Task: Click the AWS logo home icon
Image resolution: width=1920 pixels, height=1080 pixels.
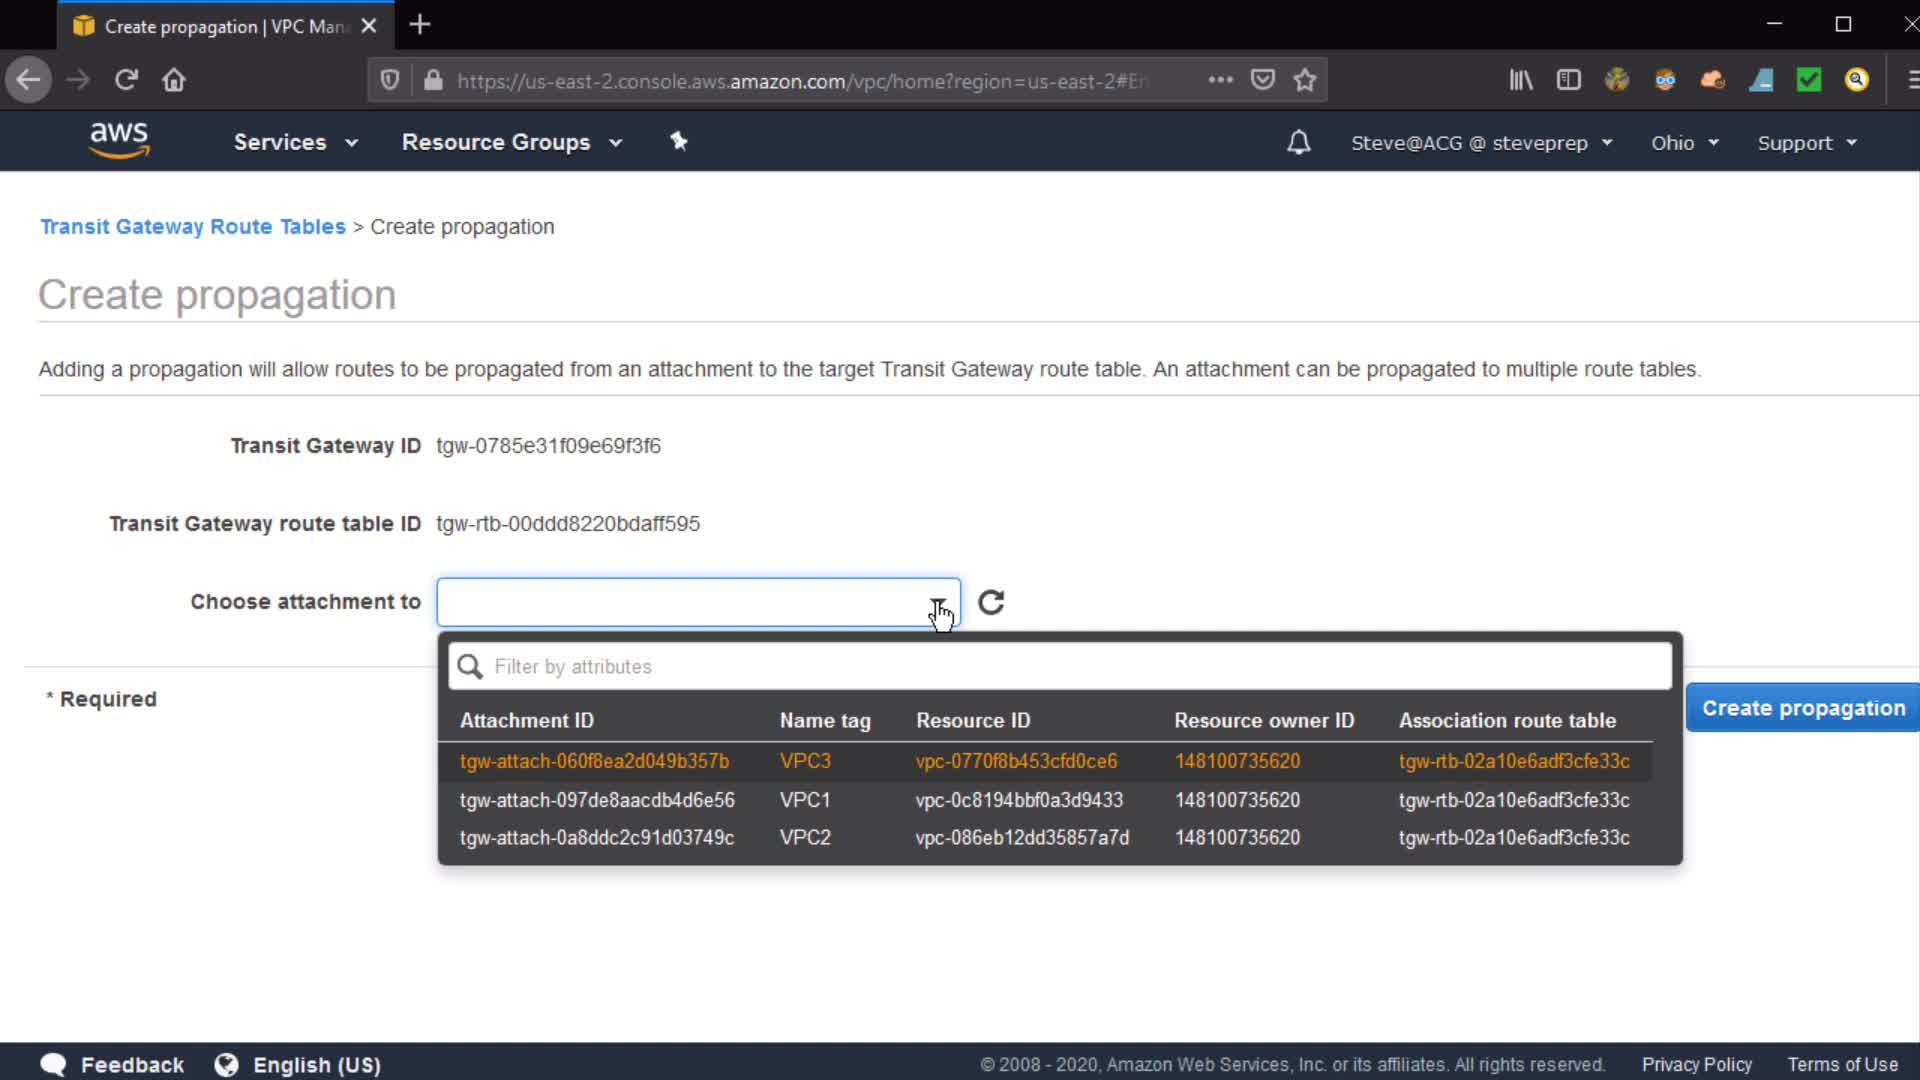Action: click(119, 140)
